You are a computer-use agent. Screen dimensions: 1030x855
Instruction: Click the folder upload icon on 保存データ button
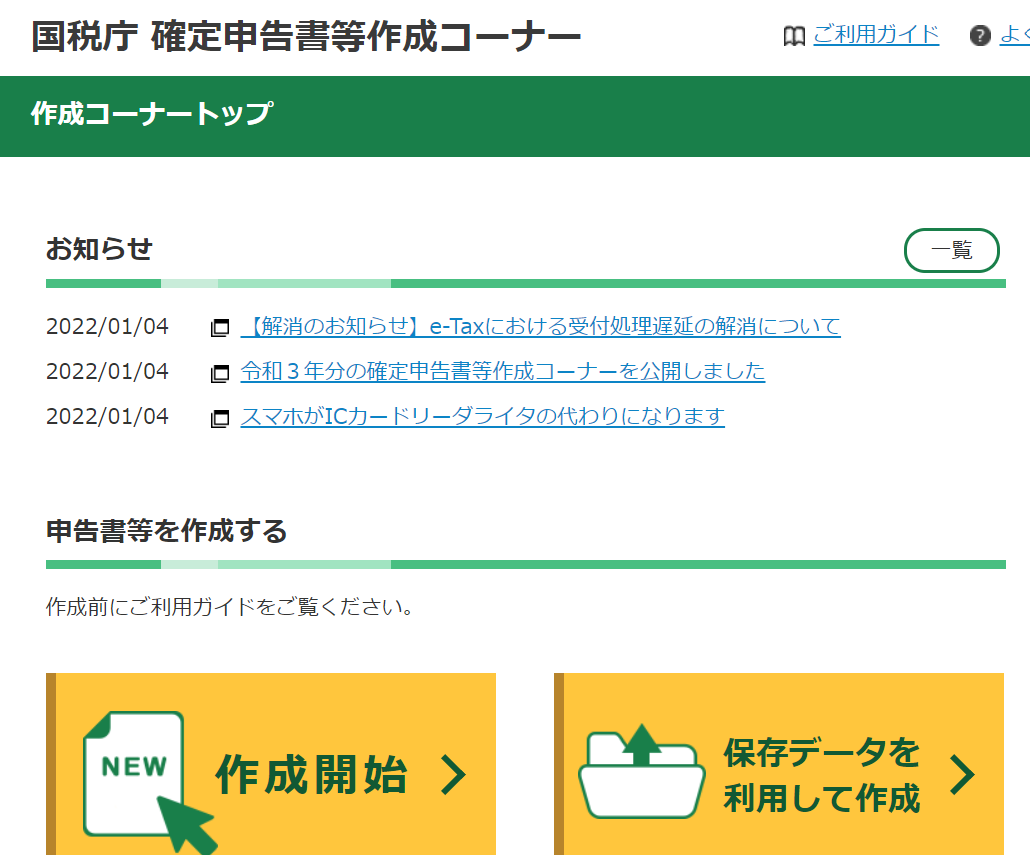click(641, 772)
